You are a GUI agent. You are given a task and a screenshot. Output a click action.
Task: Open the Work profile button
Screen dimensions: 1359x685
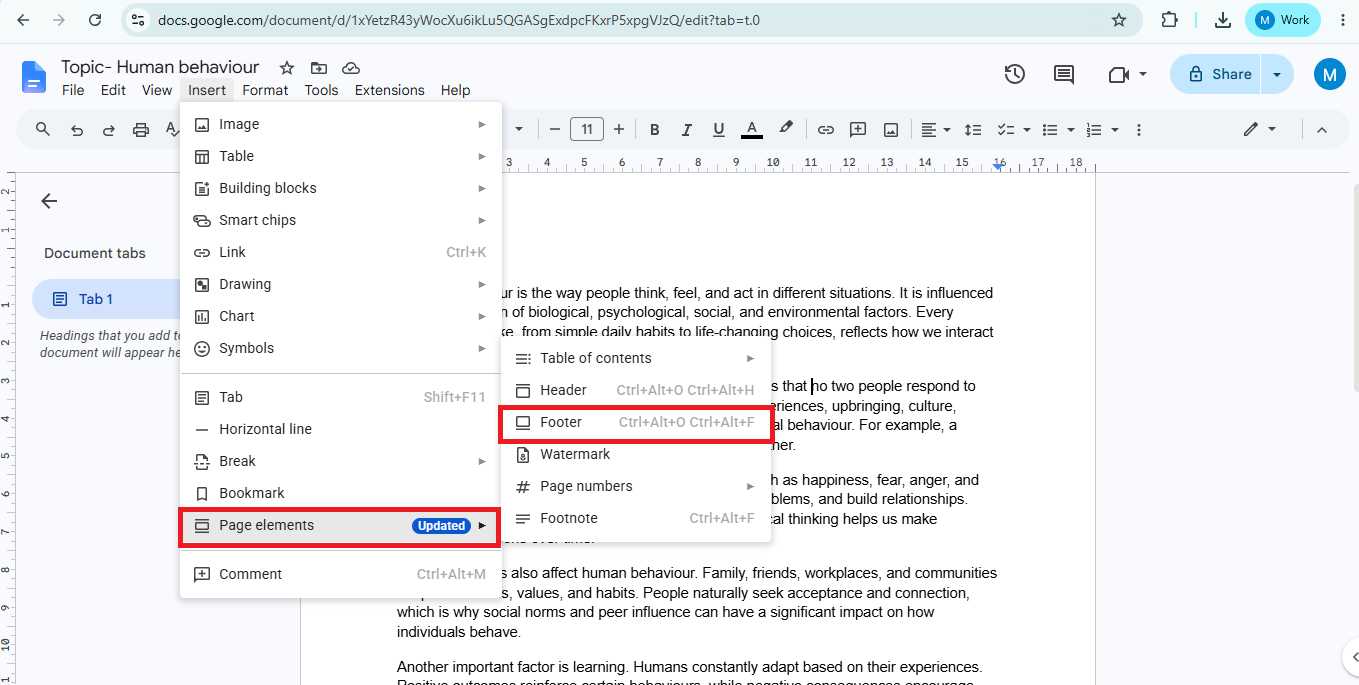coord(1283,20)
